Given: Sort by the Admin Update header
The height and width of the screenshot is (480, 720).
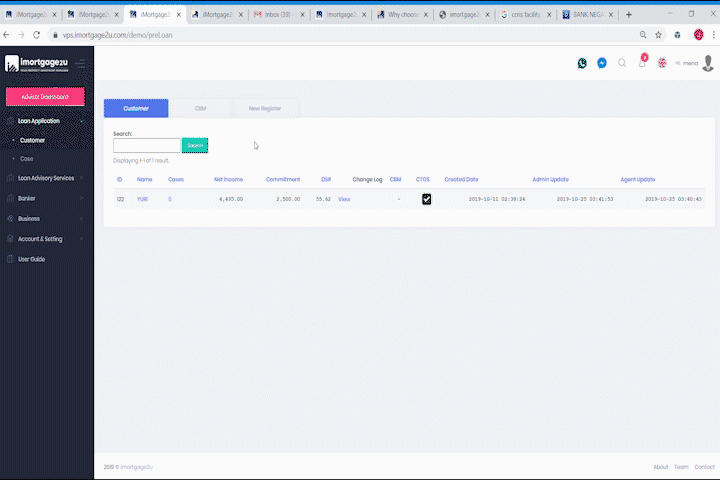Looking at the screenshot, I should coord(550,179).
